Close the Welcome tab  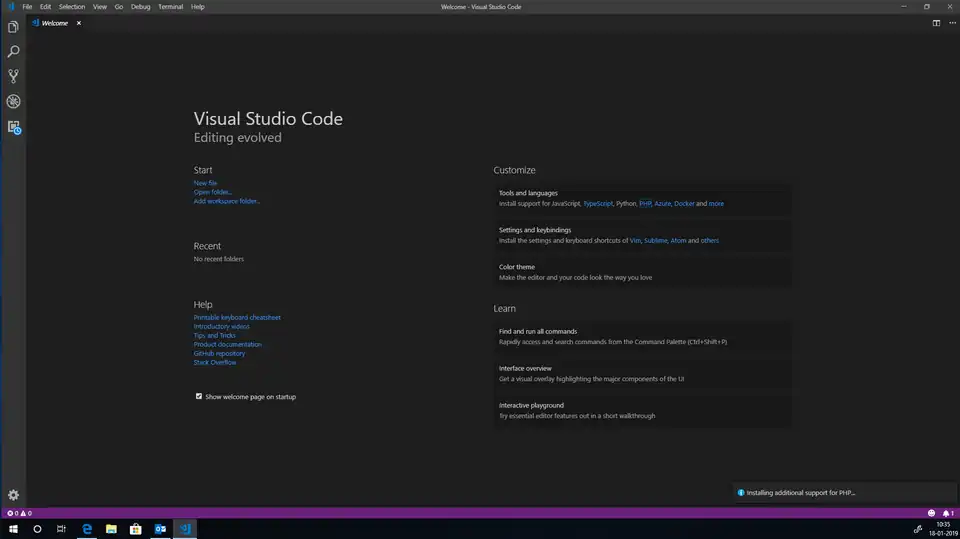[79, 23]
